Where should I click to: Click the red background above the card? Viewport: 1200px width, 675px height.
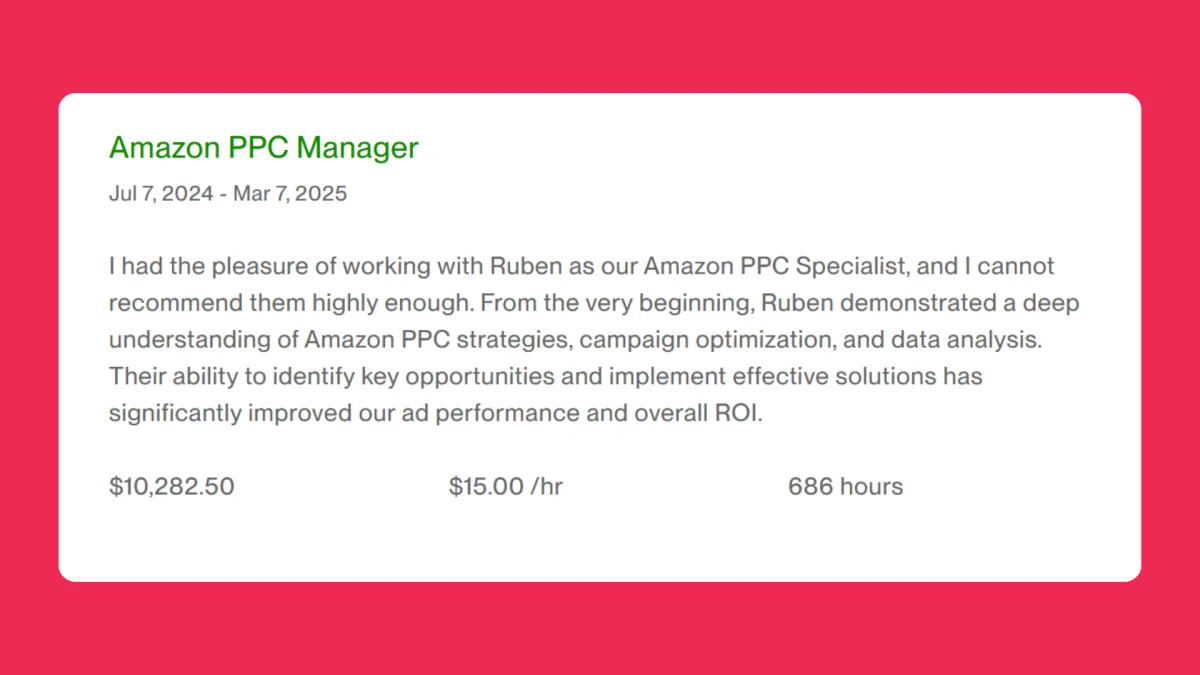[x=600, y=45]
